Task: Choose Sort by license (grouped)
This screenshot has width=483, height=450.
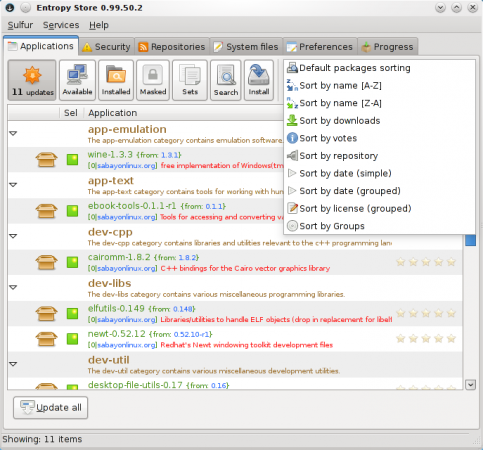Action: click(379, 209)
